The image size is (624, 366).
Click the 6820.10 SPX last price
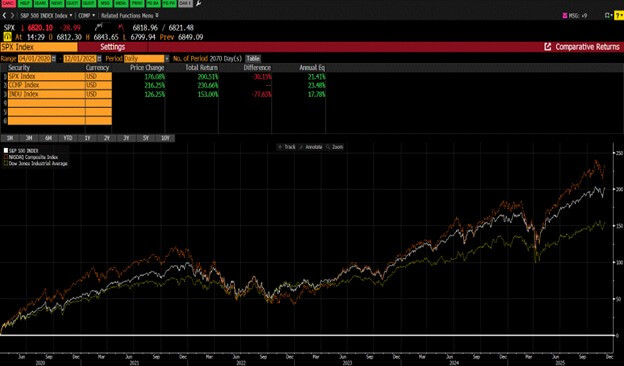(40, 27)
